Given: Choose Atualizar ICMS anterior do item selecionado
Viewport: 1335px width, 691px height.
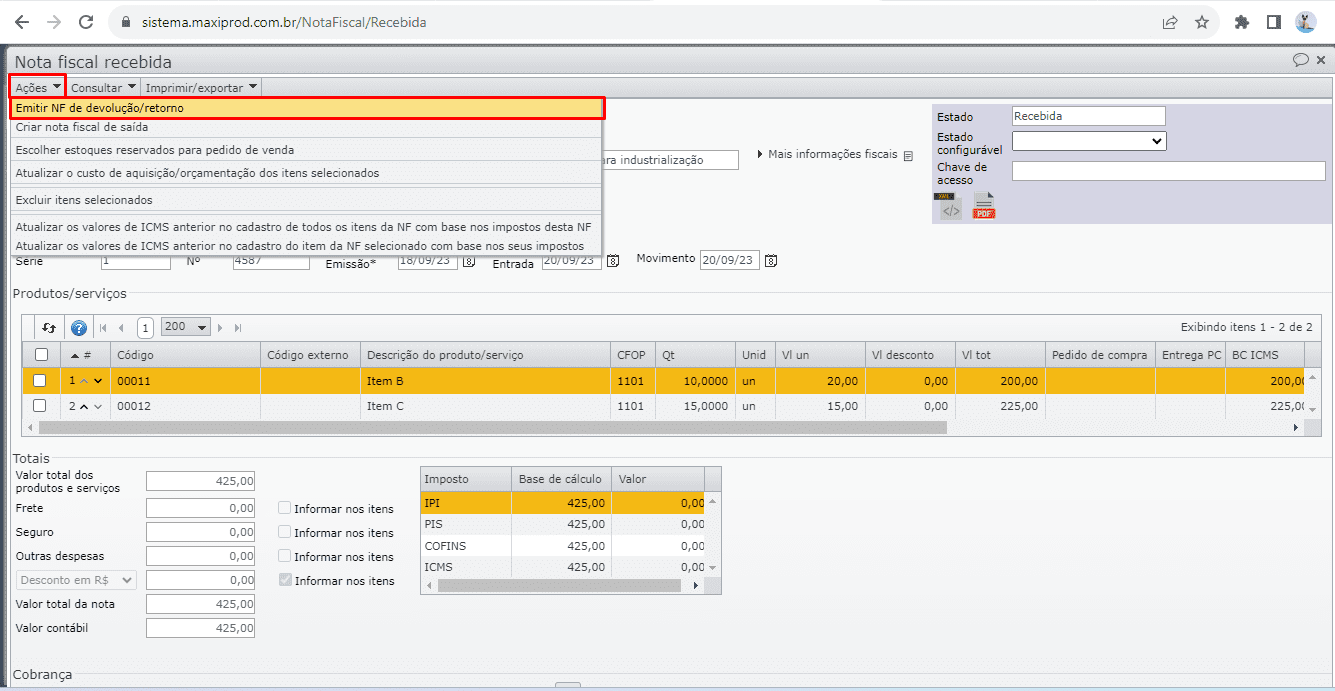Looking at the screenshot, I should (306, 245).
